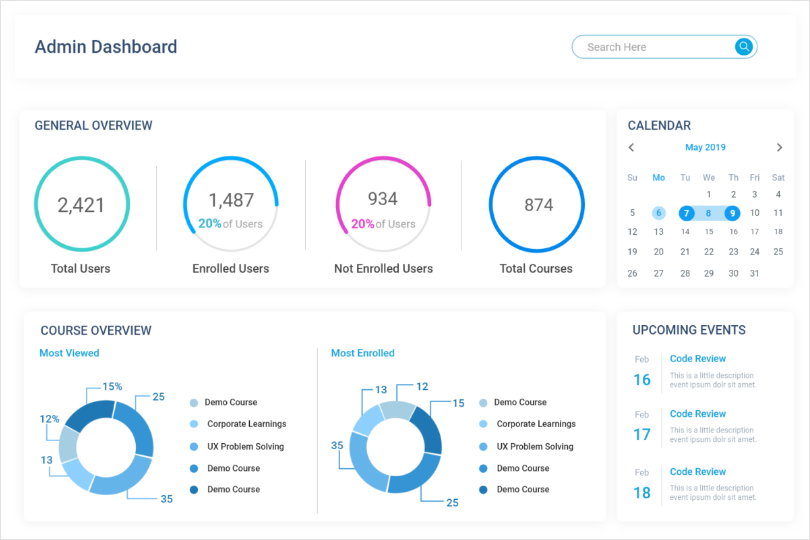Click the Upcoming Events heading
Viewport: 810px width, 540px height.
[x=689, y=330]
